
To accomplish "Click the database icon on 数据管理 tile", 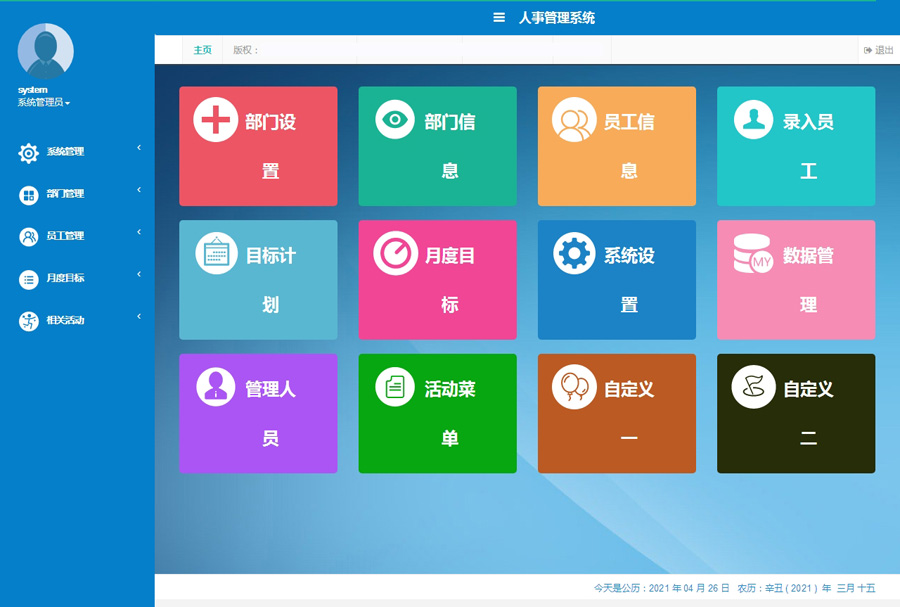I will [753, 254].
